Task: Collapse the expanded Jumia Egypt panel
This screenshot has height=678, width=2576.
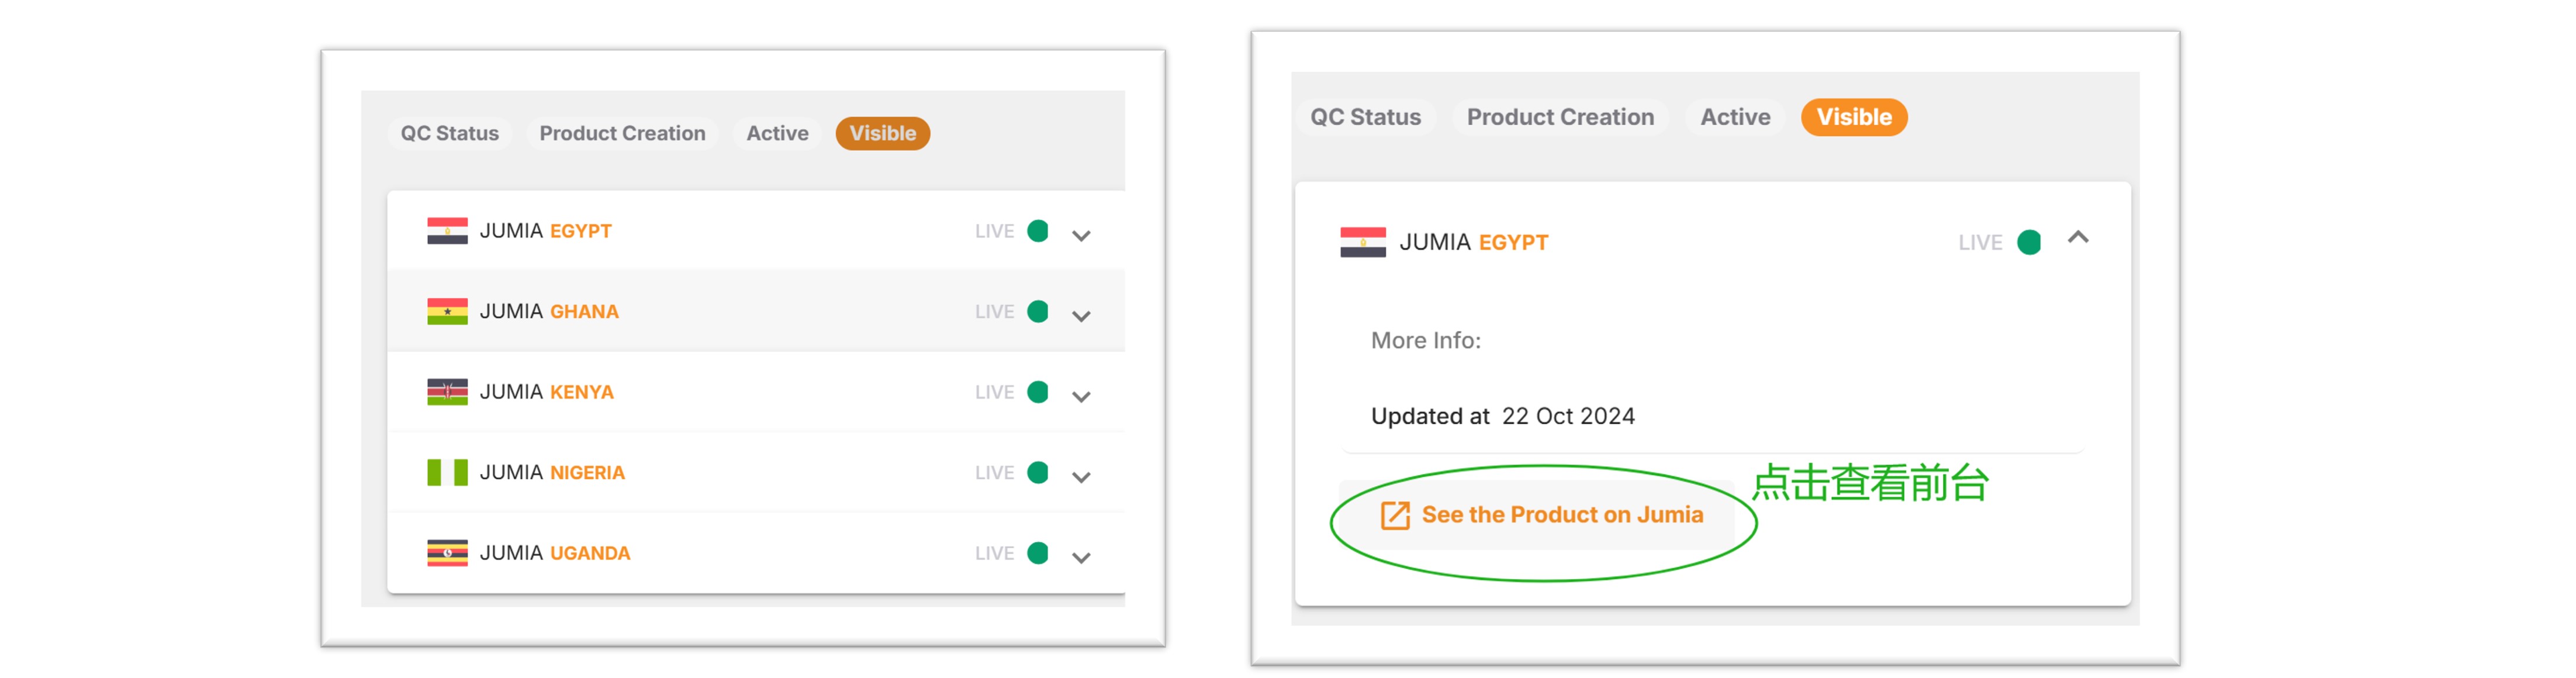Action: pyautogui.click(x=2078, y=238)
